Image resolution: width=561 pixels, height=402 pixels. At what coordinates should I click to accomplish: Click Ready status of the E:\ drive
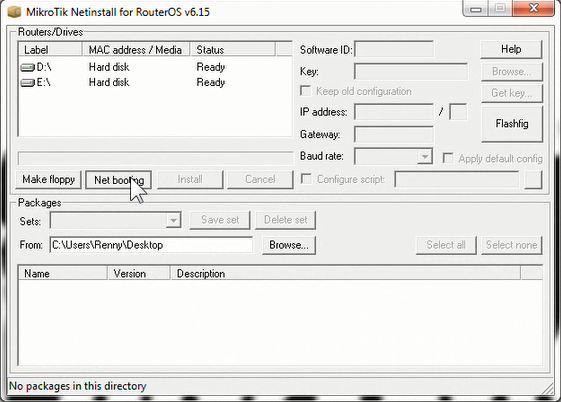tap(211, 83)
